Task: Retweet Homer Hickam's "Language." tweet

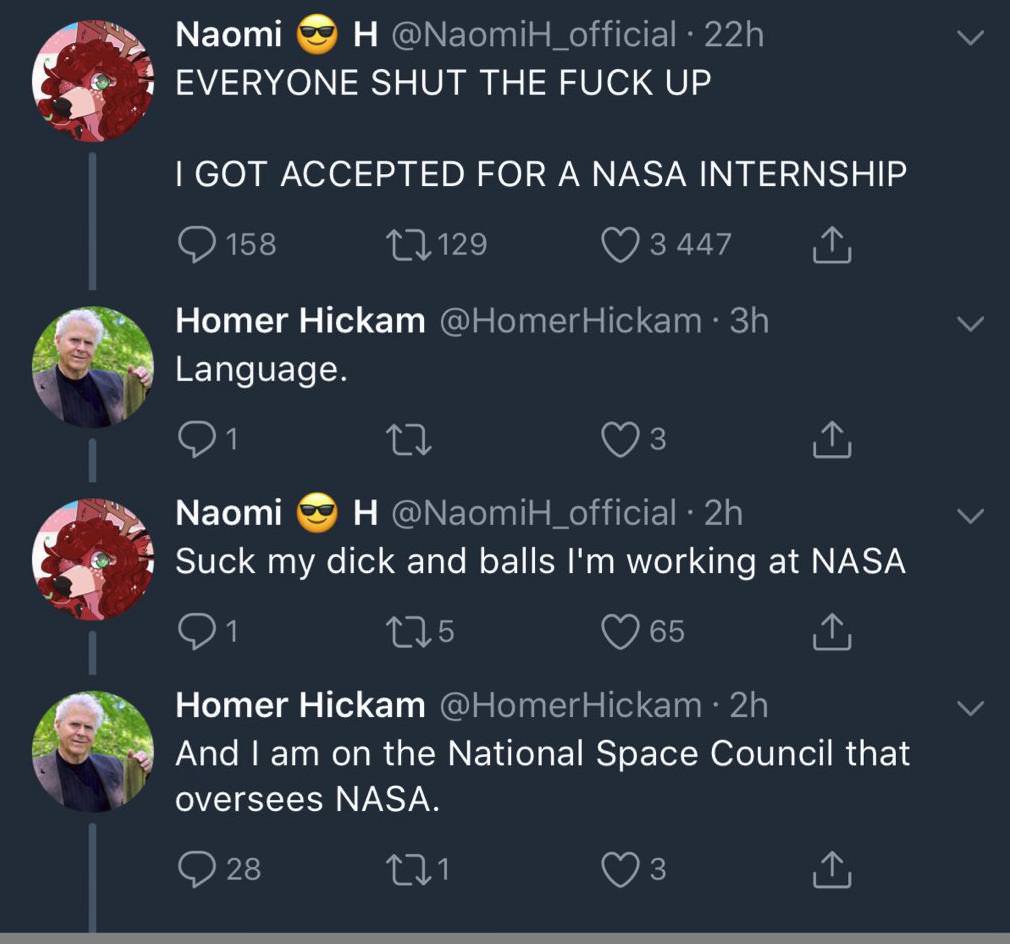Action: (x=406, y=438)
